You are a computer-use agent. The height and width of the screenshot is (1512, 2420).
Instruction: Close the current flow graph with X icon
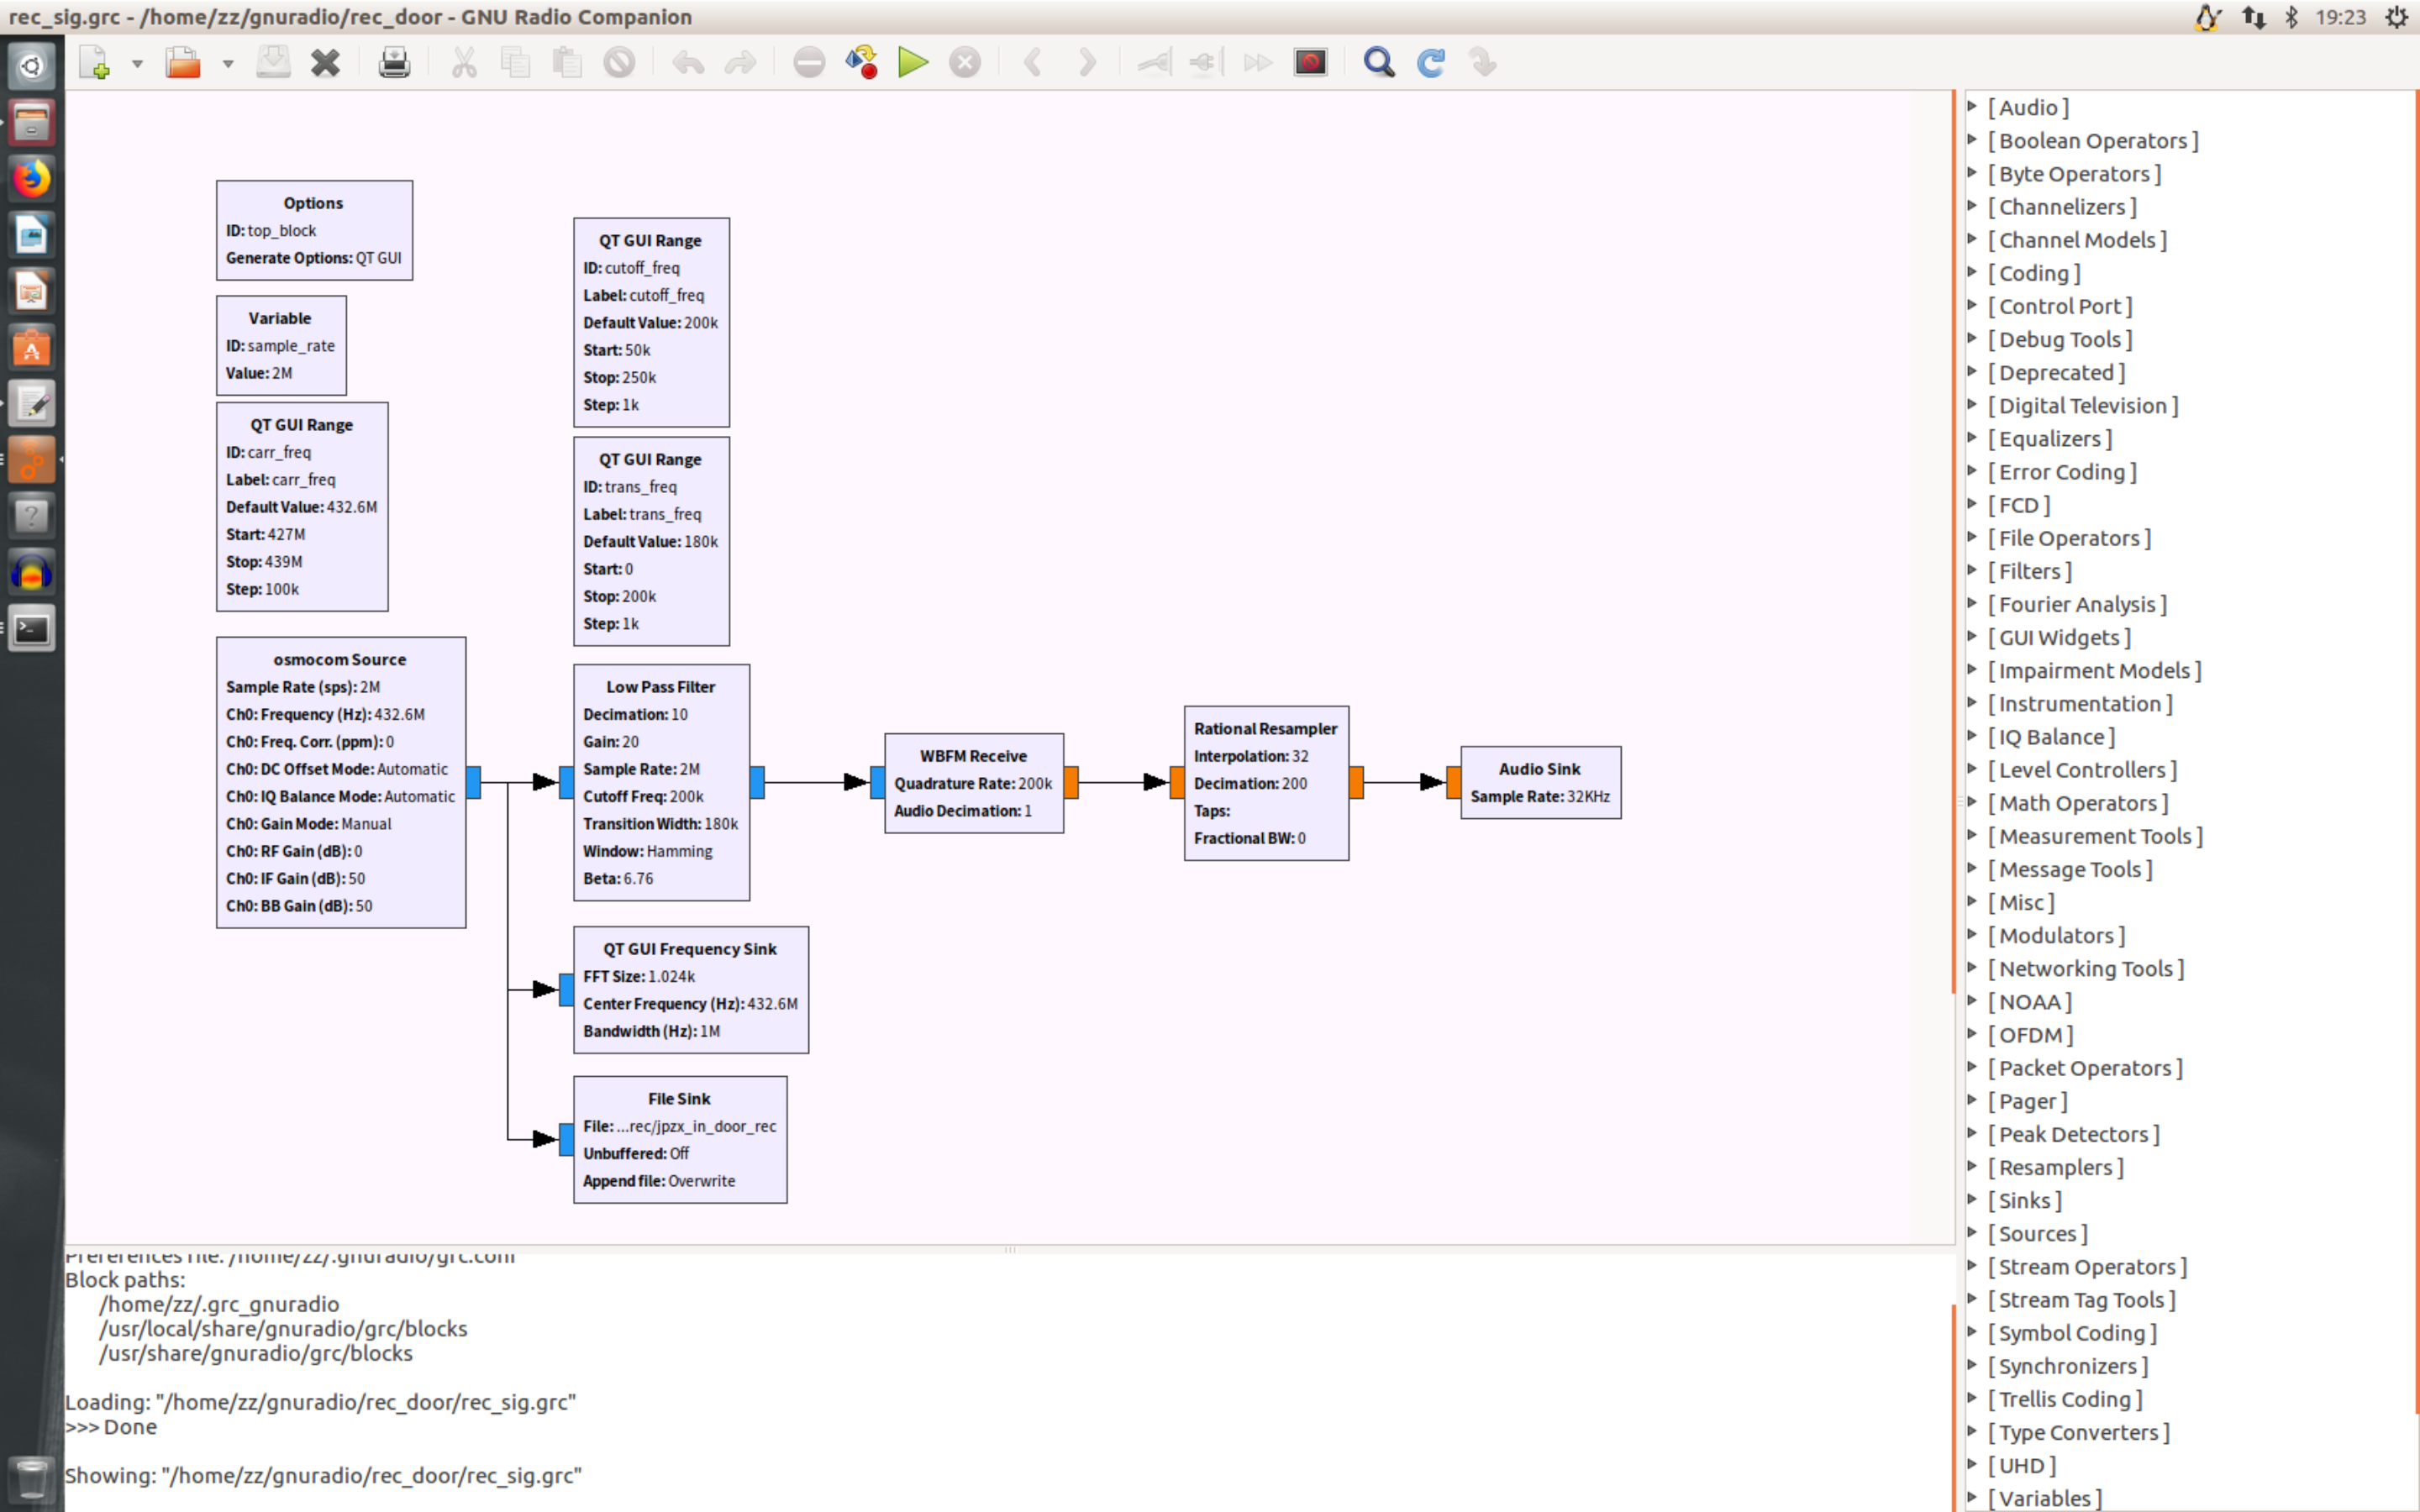click(325, 63)
